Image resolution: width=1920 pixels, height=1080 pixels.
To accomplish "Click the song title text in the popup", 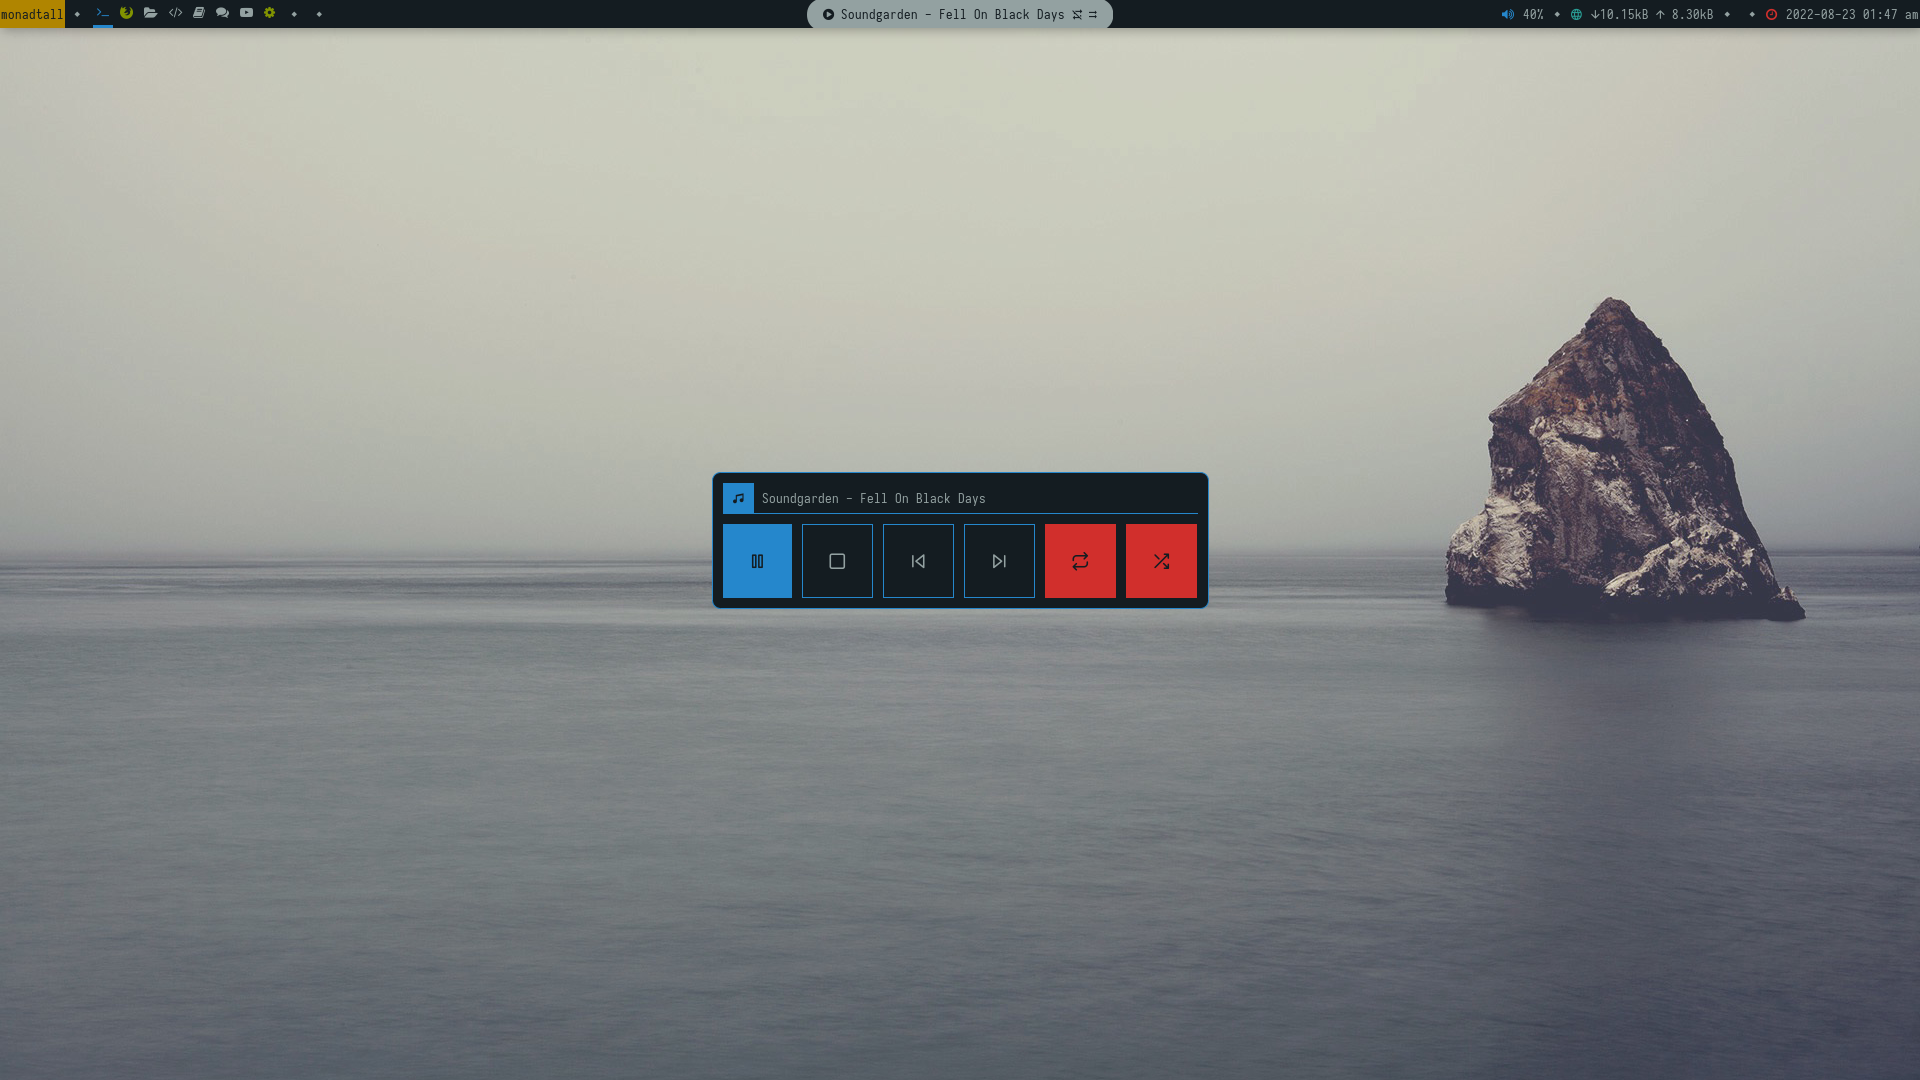I will 873,498.
